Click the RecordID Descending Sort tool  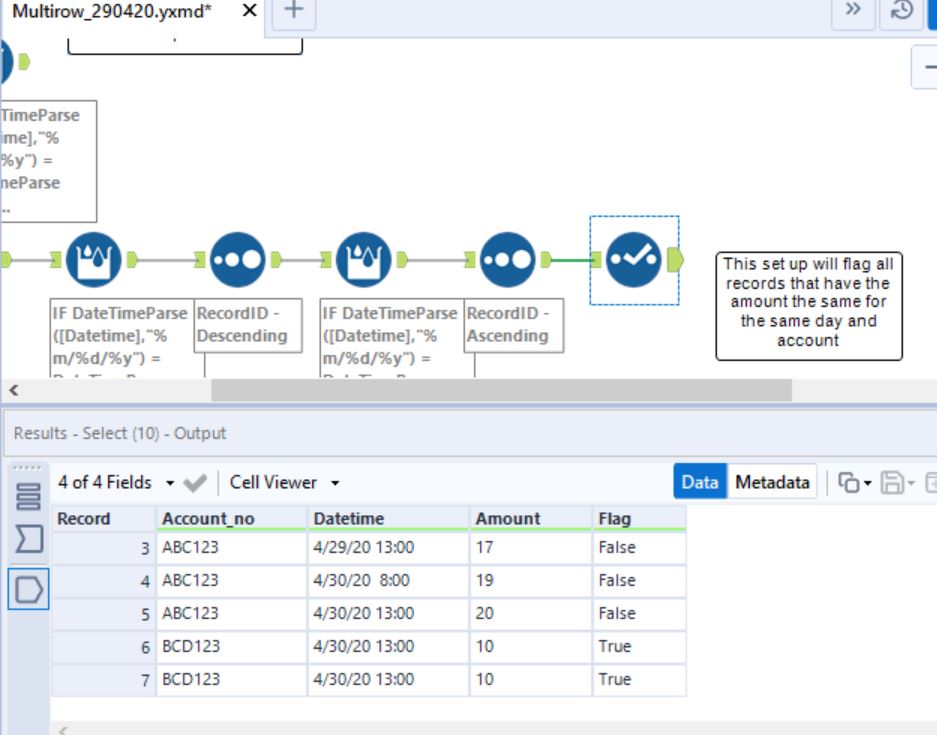tap(237, 260)
